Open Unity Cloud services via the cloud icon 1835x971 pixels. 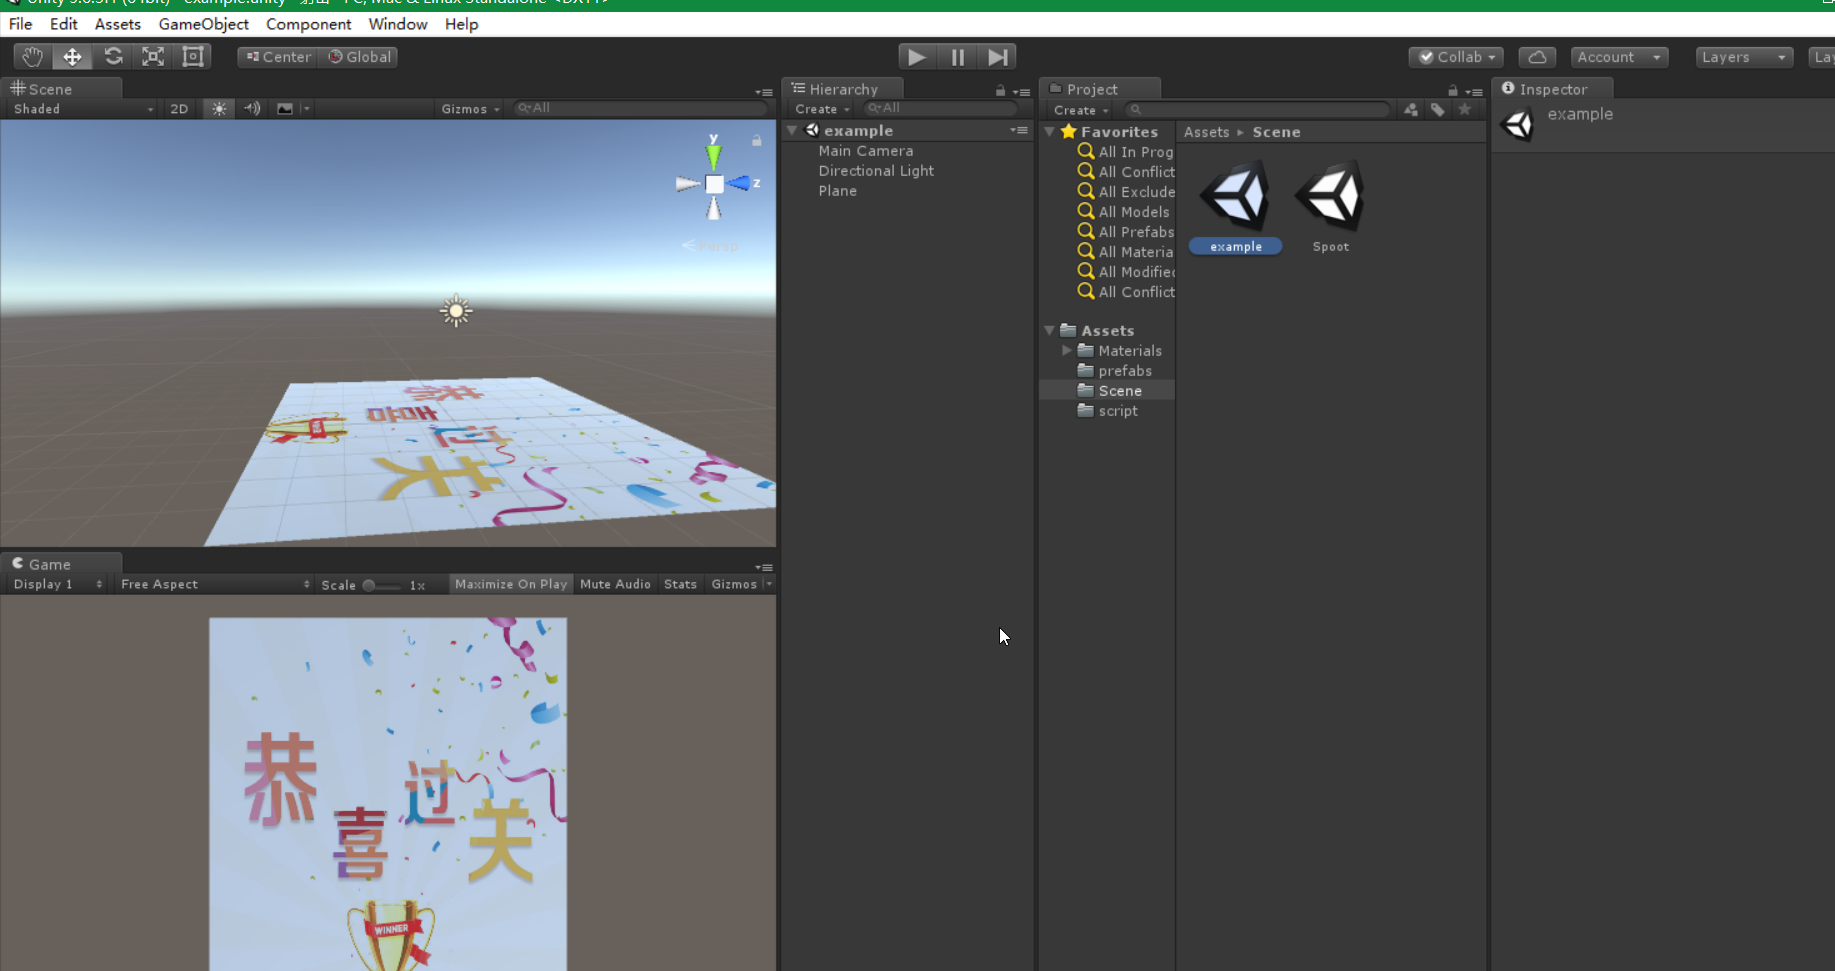1537,57
